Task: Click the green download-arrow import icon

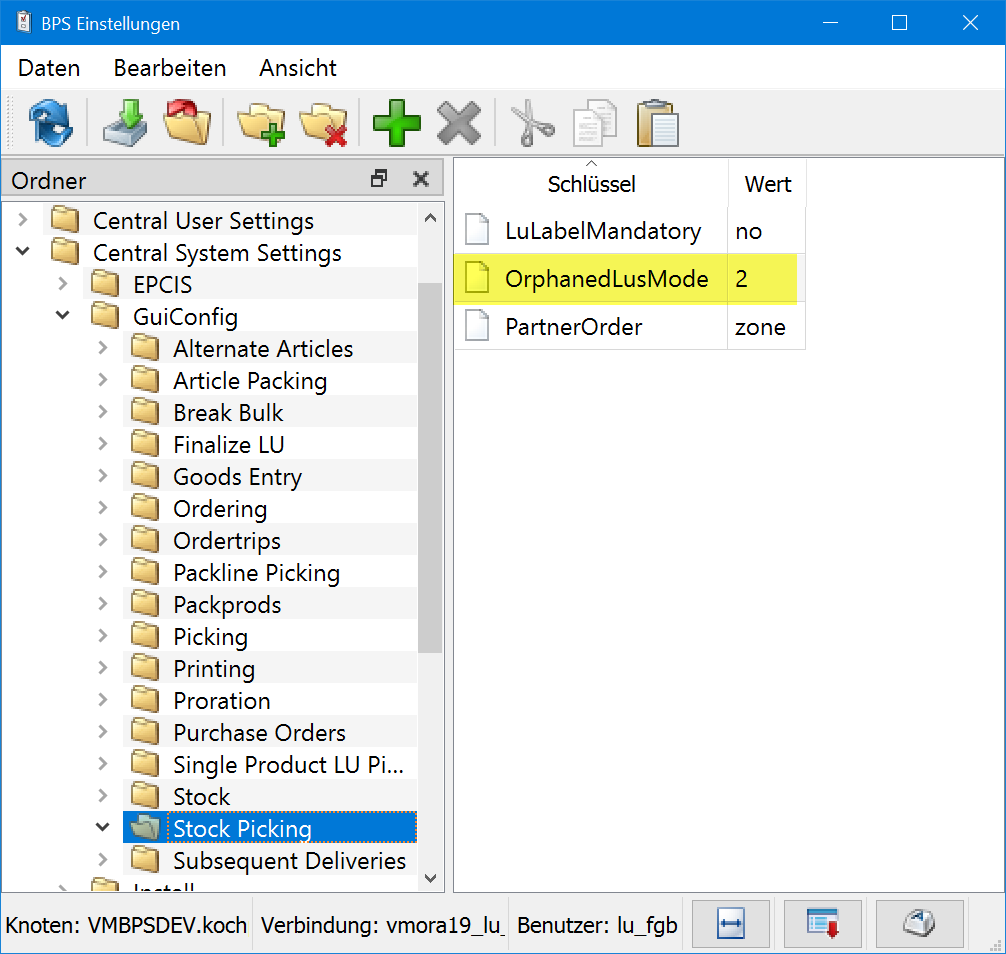Action: pos(125,124)
